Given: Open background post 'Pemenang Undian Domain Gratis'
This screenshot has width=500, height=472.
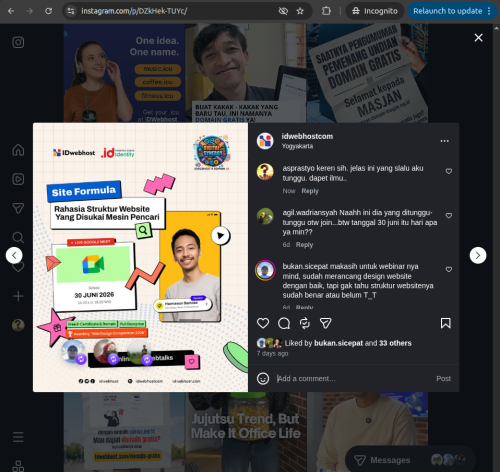Looking at the screenshot, I should tap(367, 73).
